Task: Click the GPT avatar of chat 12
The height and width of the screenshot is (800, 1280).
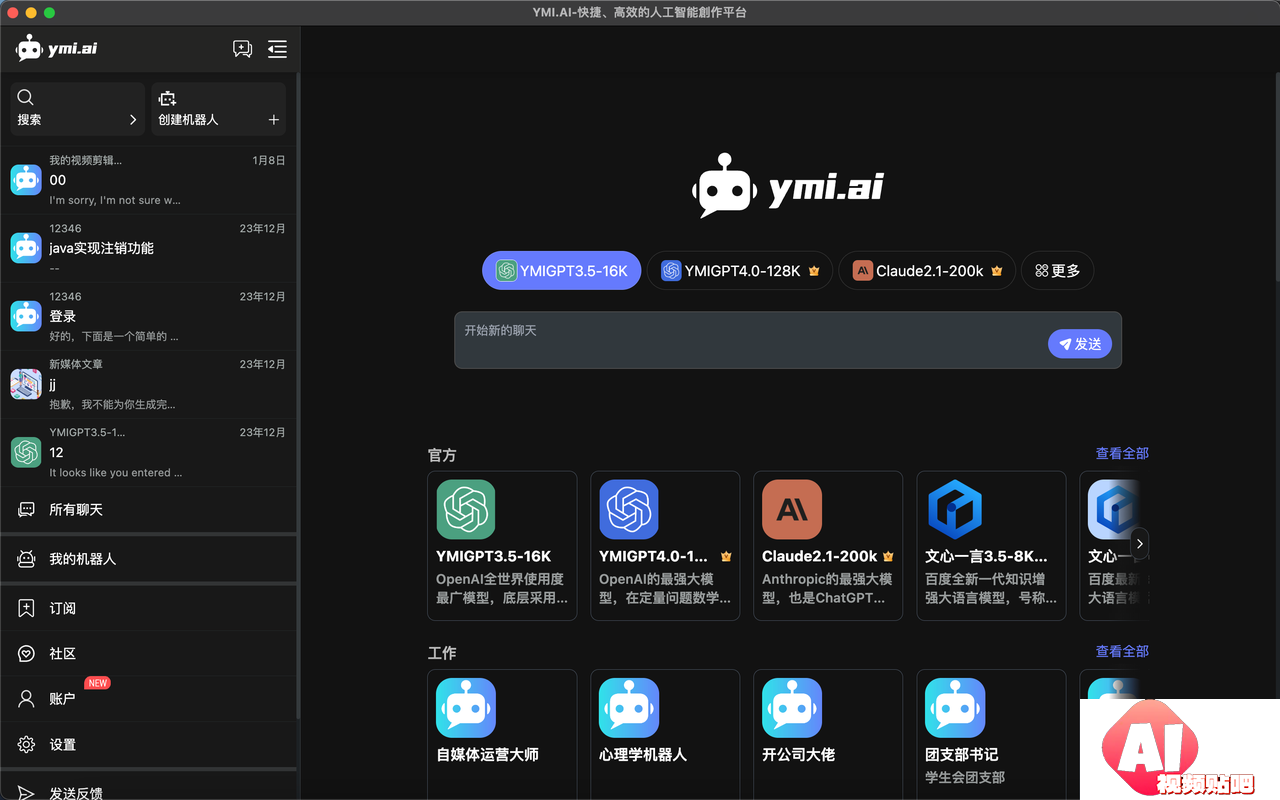Action: point(26,452)
